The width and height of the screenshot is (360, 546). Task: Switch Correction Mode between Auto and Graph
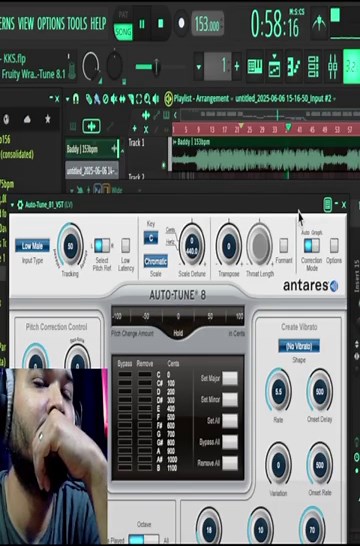click(311, 245)
